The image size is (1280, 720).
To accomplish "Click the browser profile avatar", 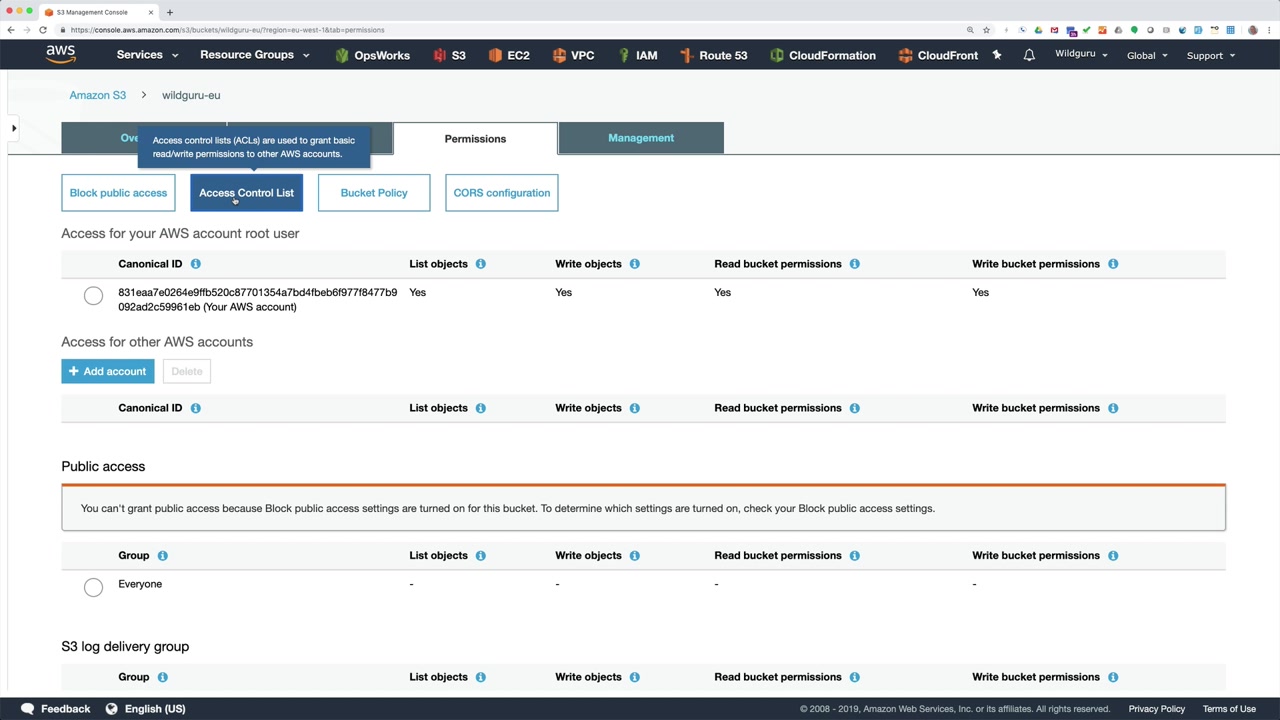I will click(1253, 30).
